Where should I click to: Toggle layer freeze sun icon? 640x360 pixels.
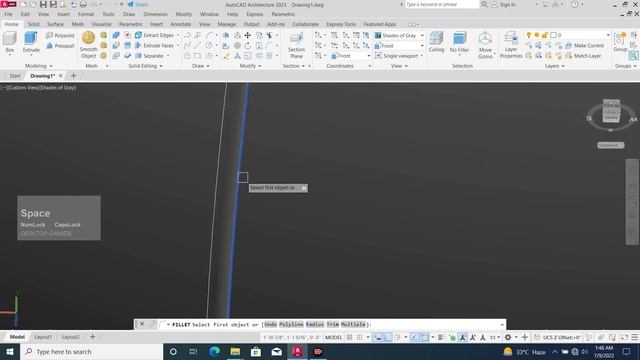point(537,35)
